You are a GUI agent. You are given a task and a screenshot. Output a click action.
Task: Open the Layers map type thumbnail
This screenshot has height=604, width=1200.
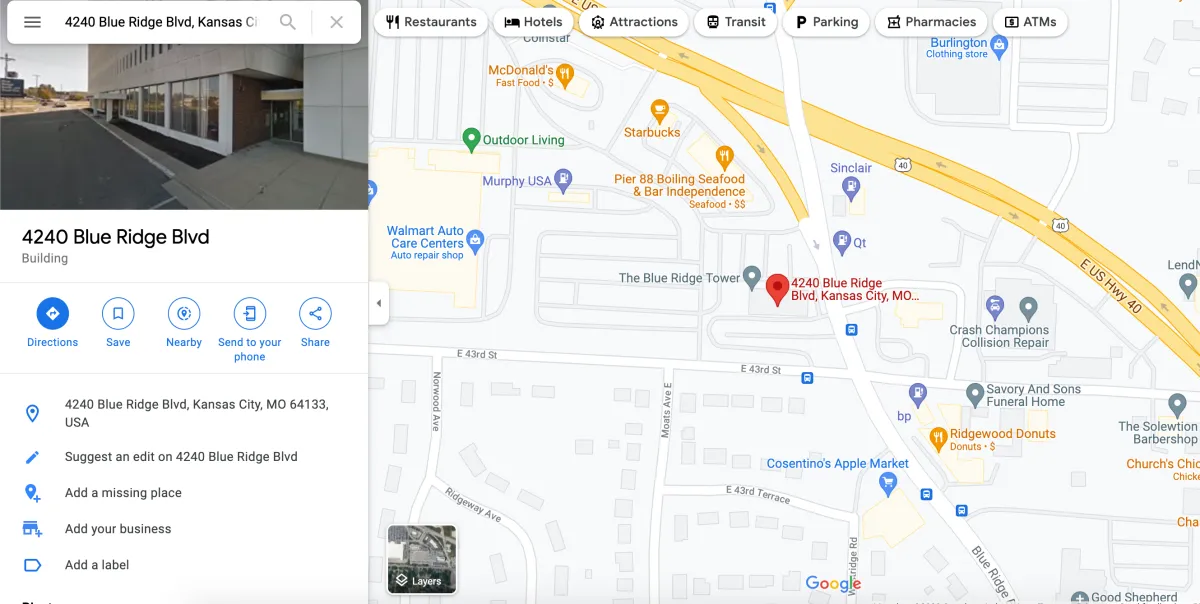tap(422, 559)
